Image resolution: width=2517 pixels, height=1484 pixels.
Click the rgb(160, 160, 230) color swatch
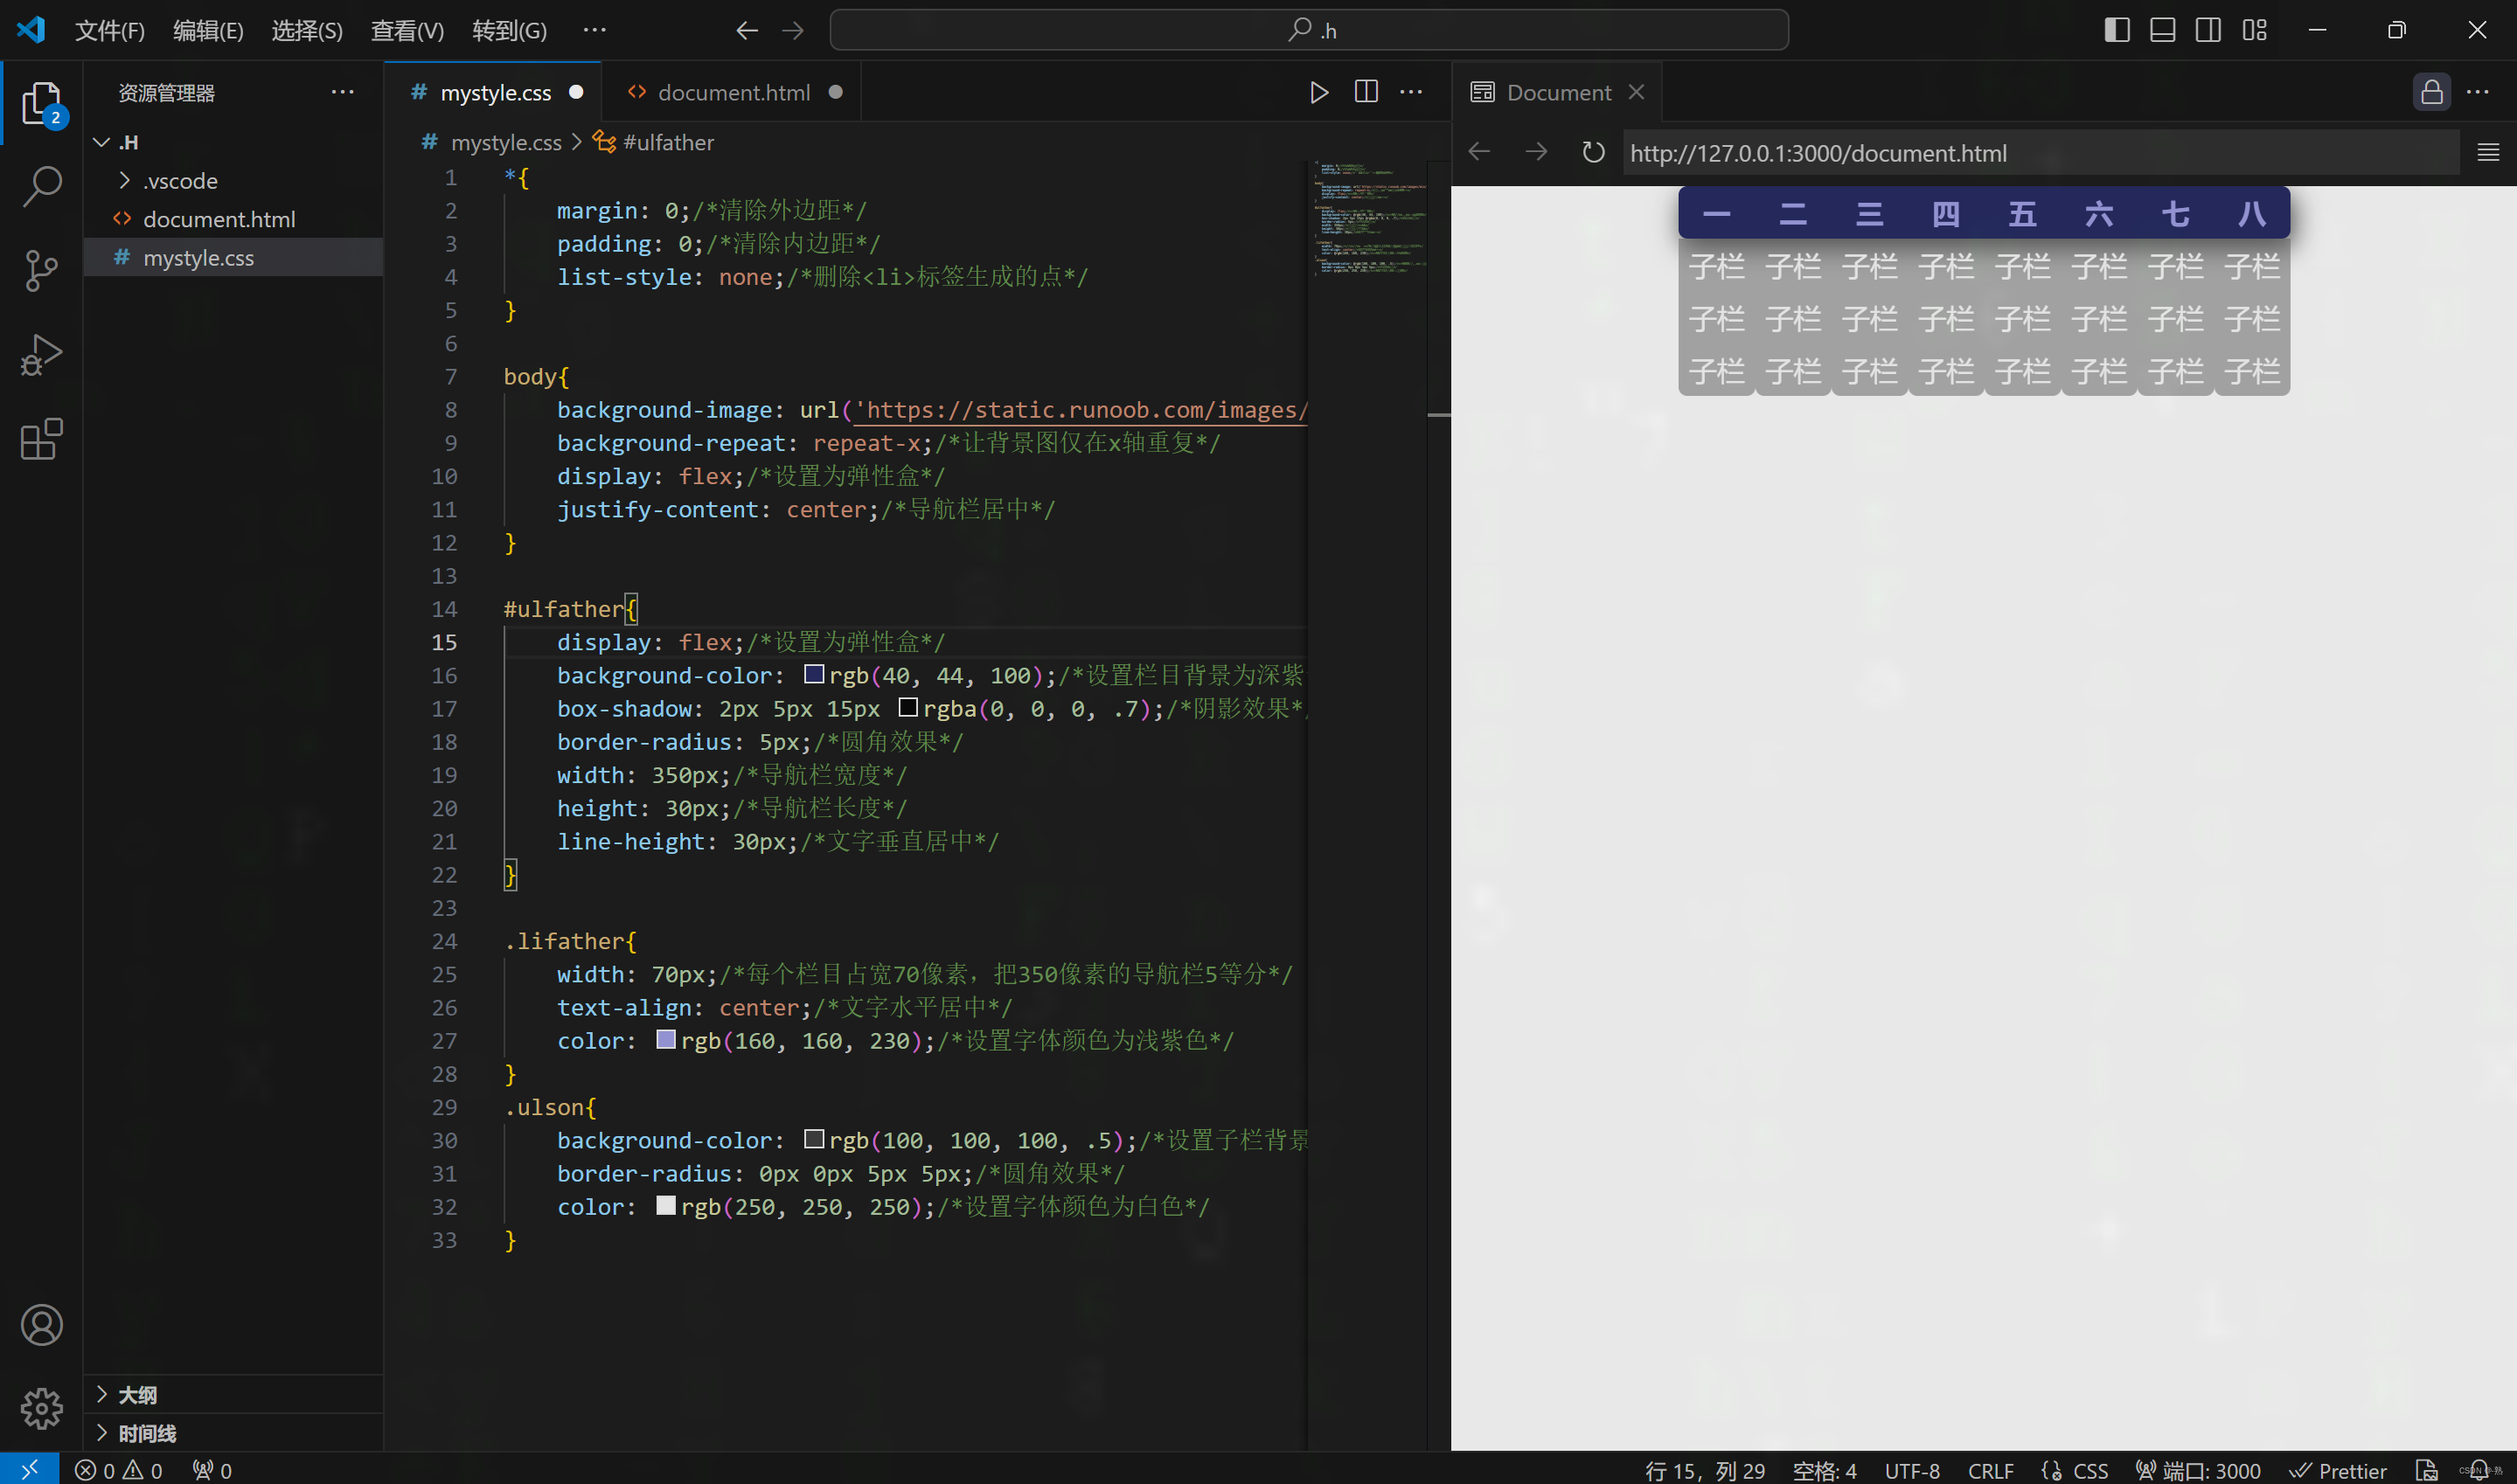click(x=666, y=1040)
